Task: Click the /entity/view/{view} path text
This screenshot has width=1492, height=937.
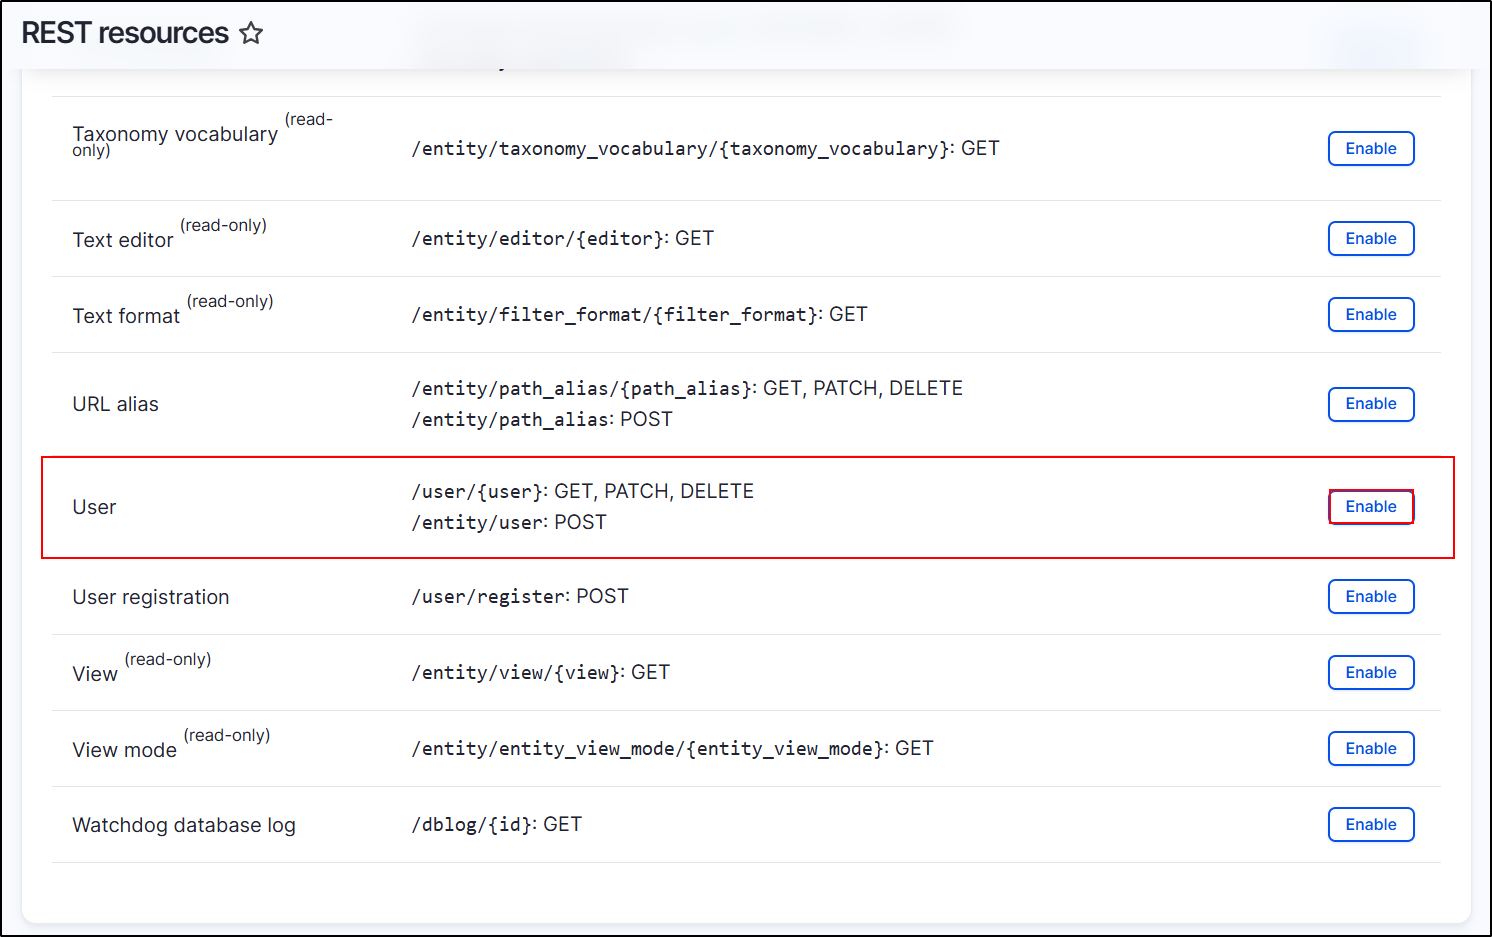Action: pyautogui.click(x=540, y=672)
